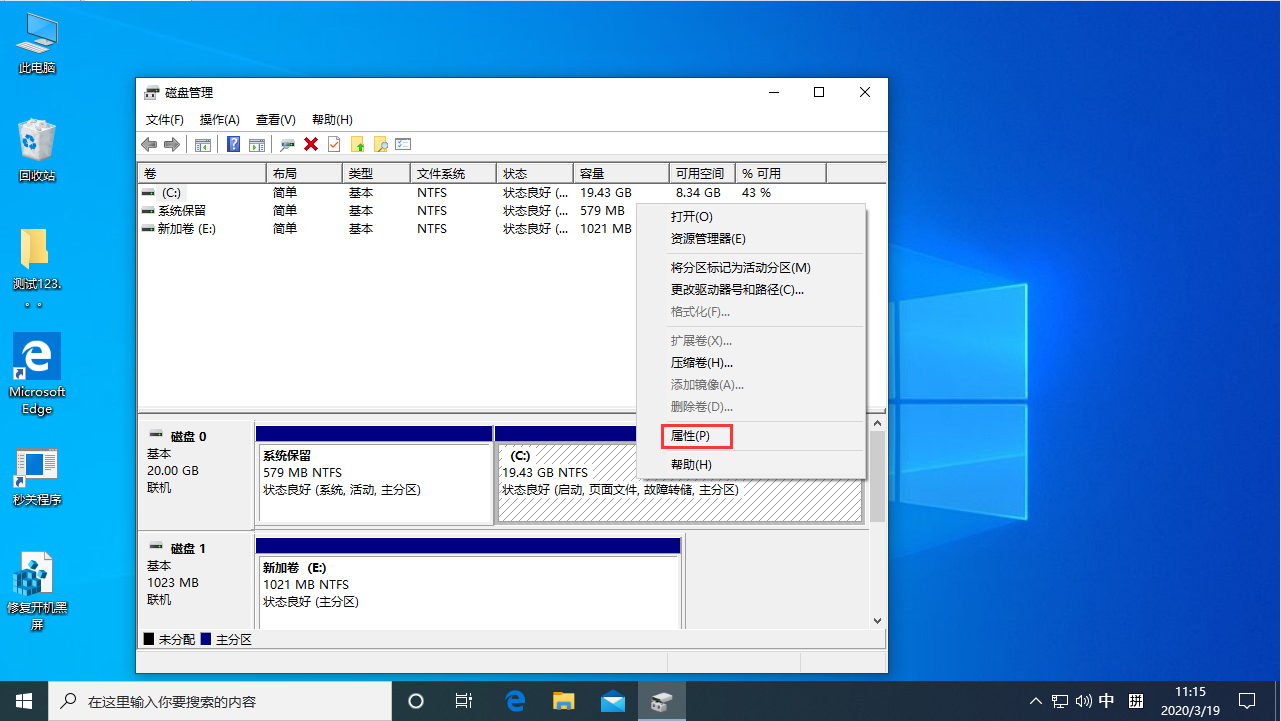Image resolution: width=1281 pixels, height=721 pixels.
Task: Open 回收站 from the desktop
Action: (x=36, y=140)
